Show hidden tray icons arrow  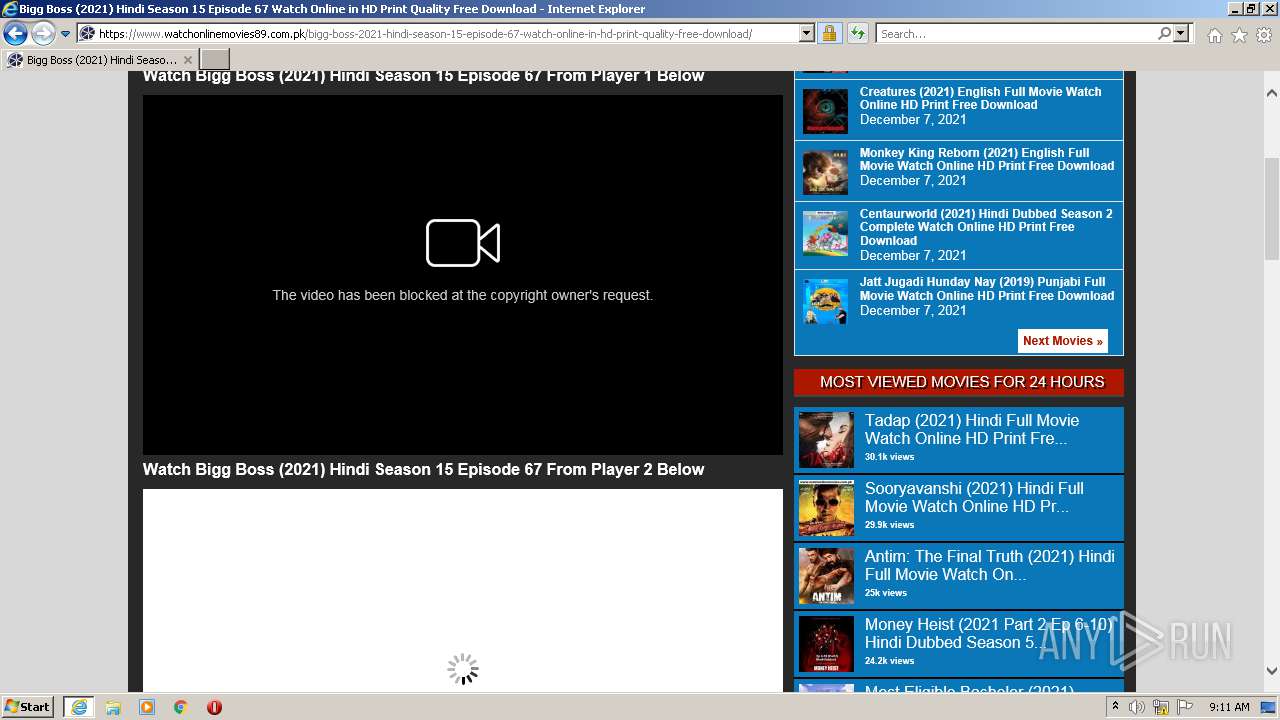pyautogui.click(x=1115, y=707)
